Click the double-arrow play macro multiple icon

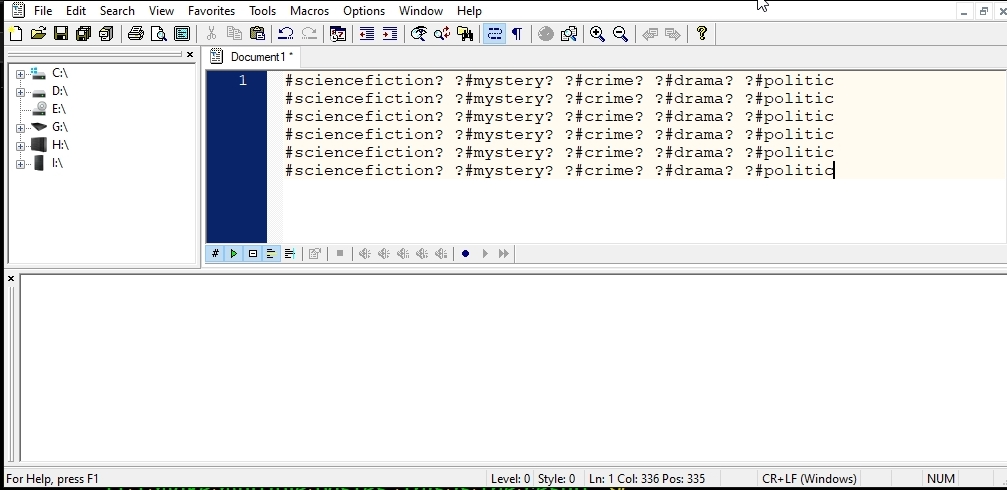pos(504,254)
